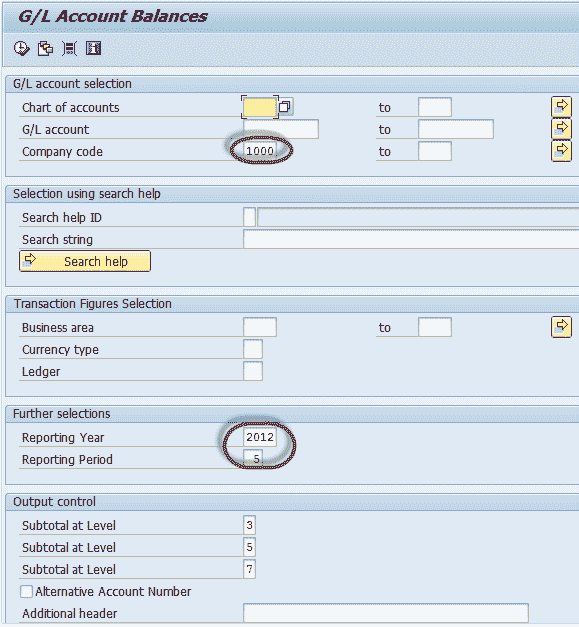Open multiple selection for Company code
This screenshot has width=579, height=627.
pyautogui.click(x=561, y=150)
